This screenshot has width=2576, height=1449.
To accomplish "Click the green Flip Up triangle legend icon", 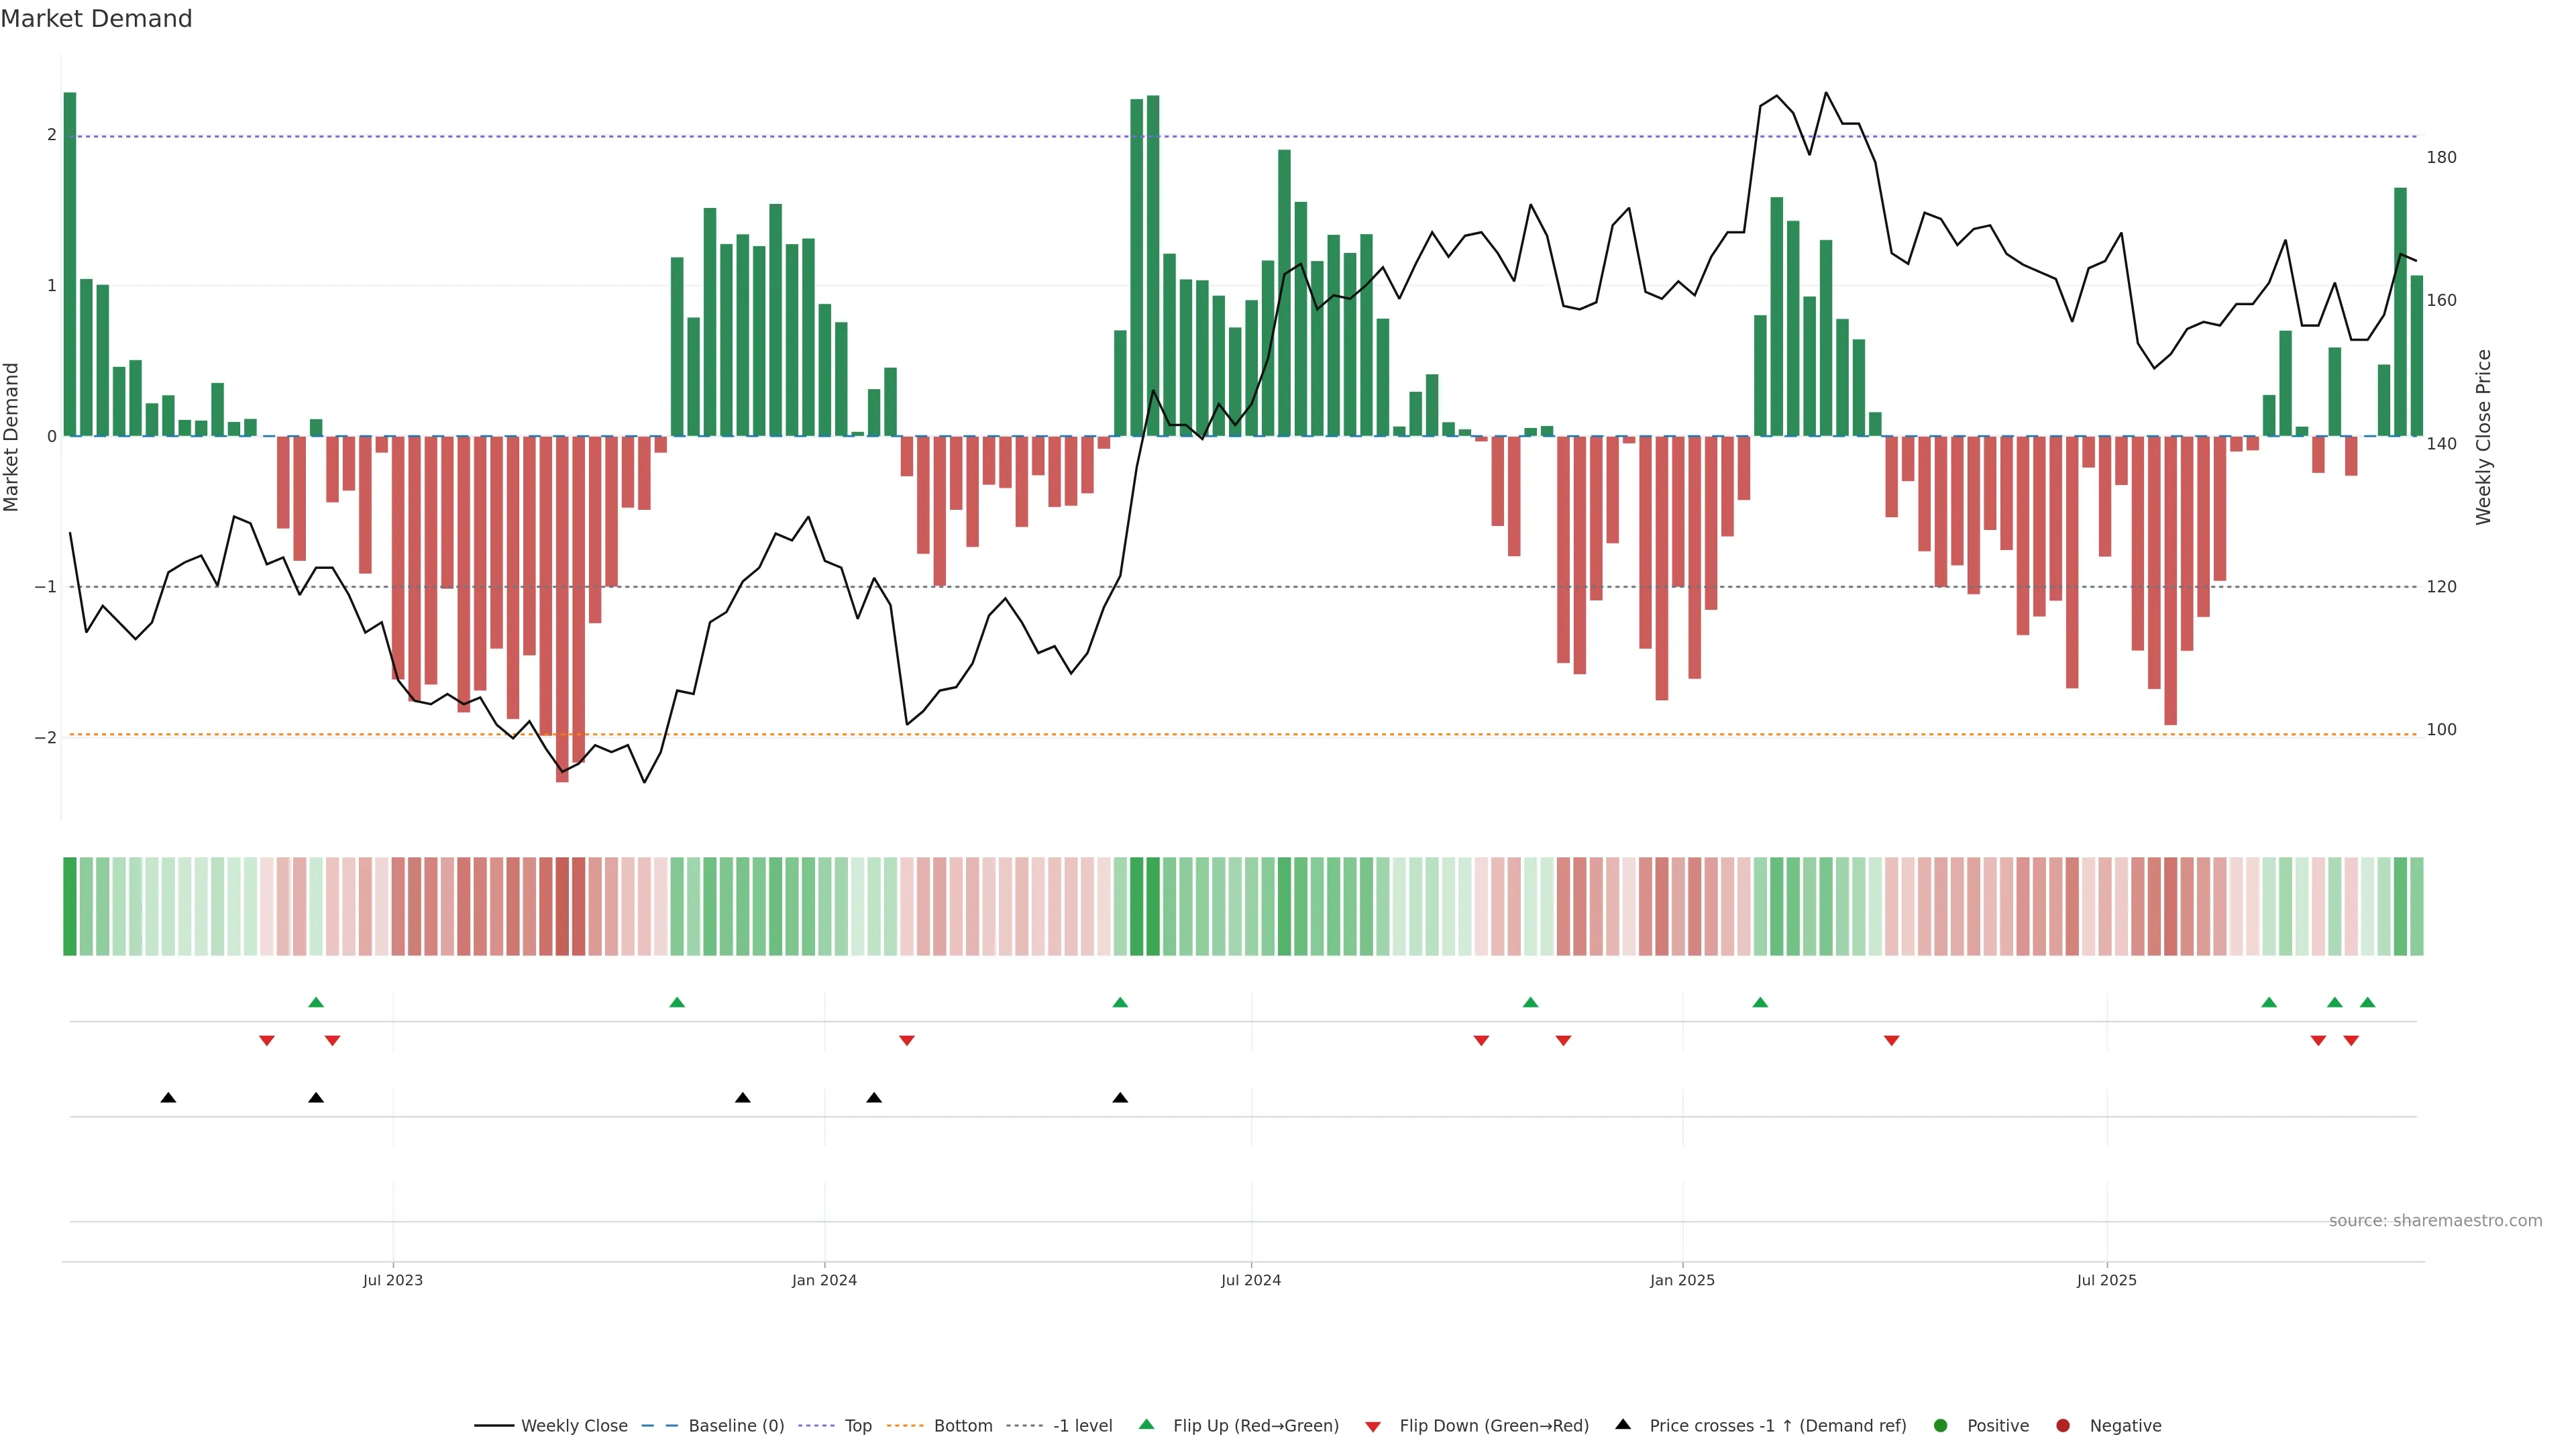I will pyautogui.click(x=1146, y=1424).
